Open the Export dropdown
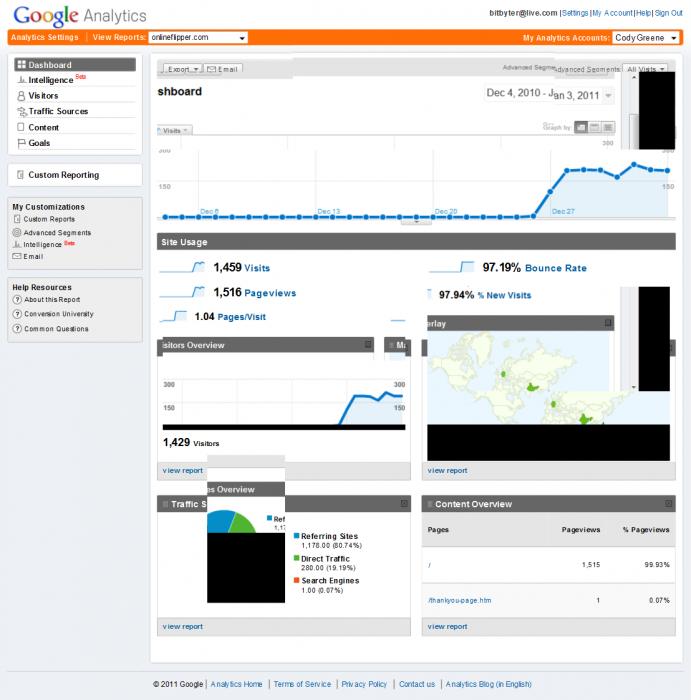The height and width of the screenshot is (700, 691). [x=183, y=69]
